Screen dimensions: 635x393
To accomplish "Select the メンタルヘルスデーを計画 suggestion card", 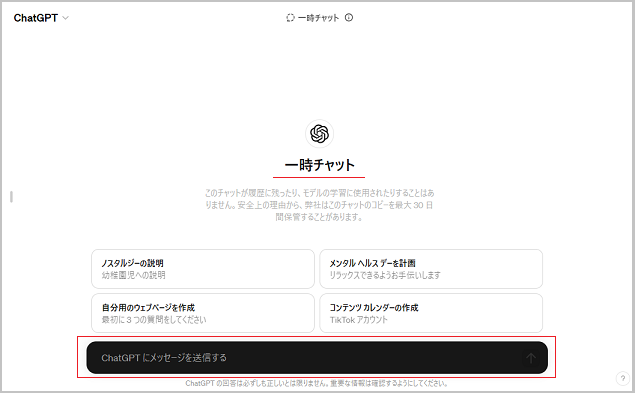I will pos(431,269).
